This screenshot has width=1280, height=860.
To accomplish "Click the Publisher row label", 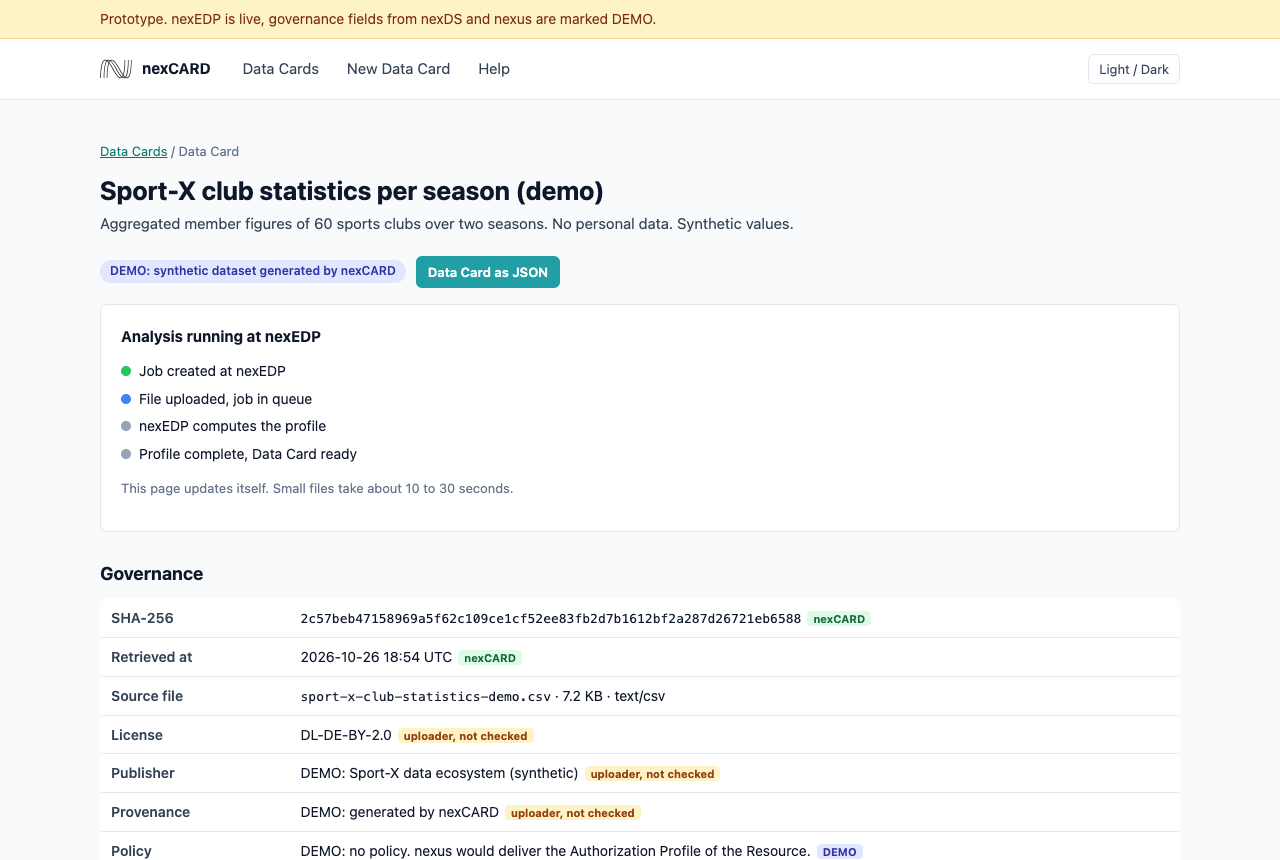I will coord(143,773).
